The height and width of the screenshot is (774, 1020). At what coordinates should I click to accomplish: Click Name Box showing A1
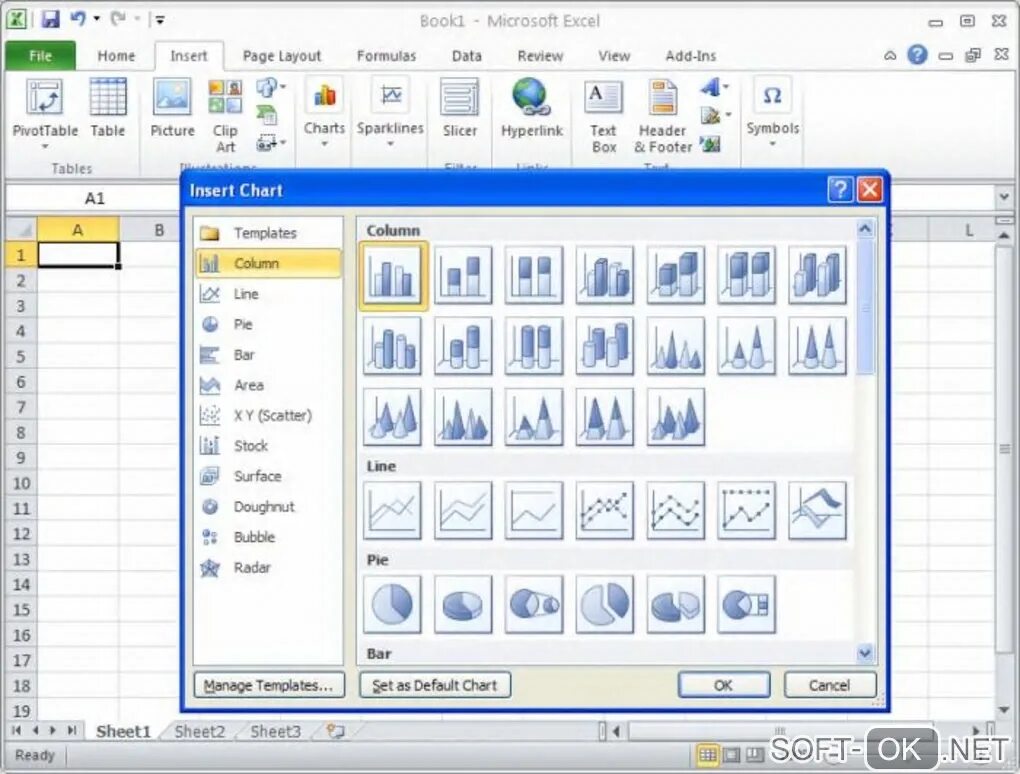pos(94,198)
